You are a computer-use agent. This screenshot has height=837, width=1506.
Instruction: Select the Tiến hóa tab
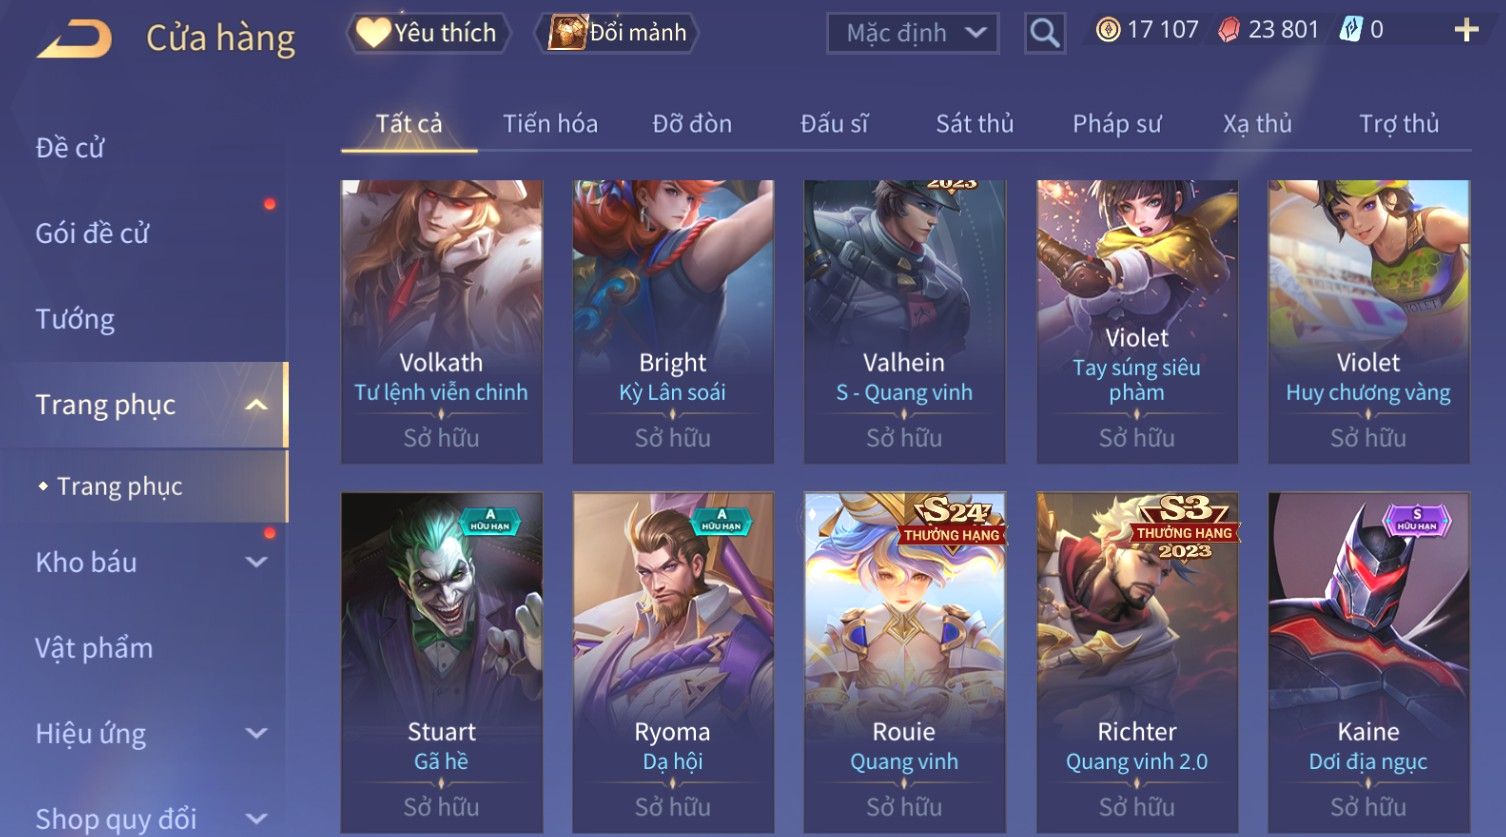coord(550,124)
